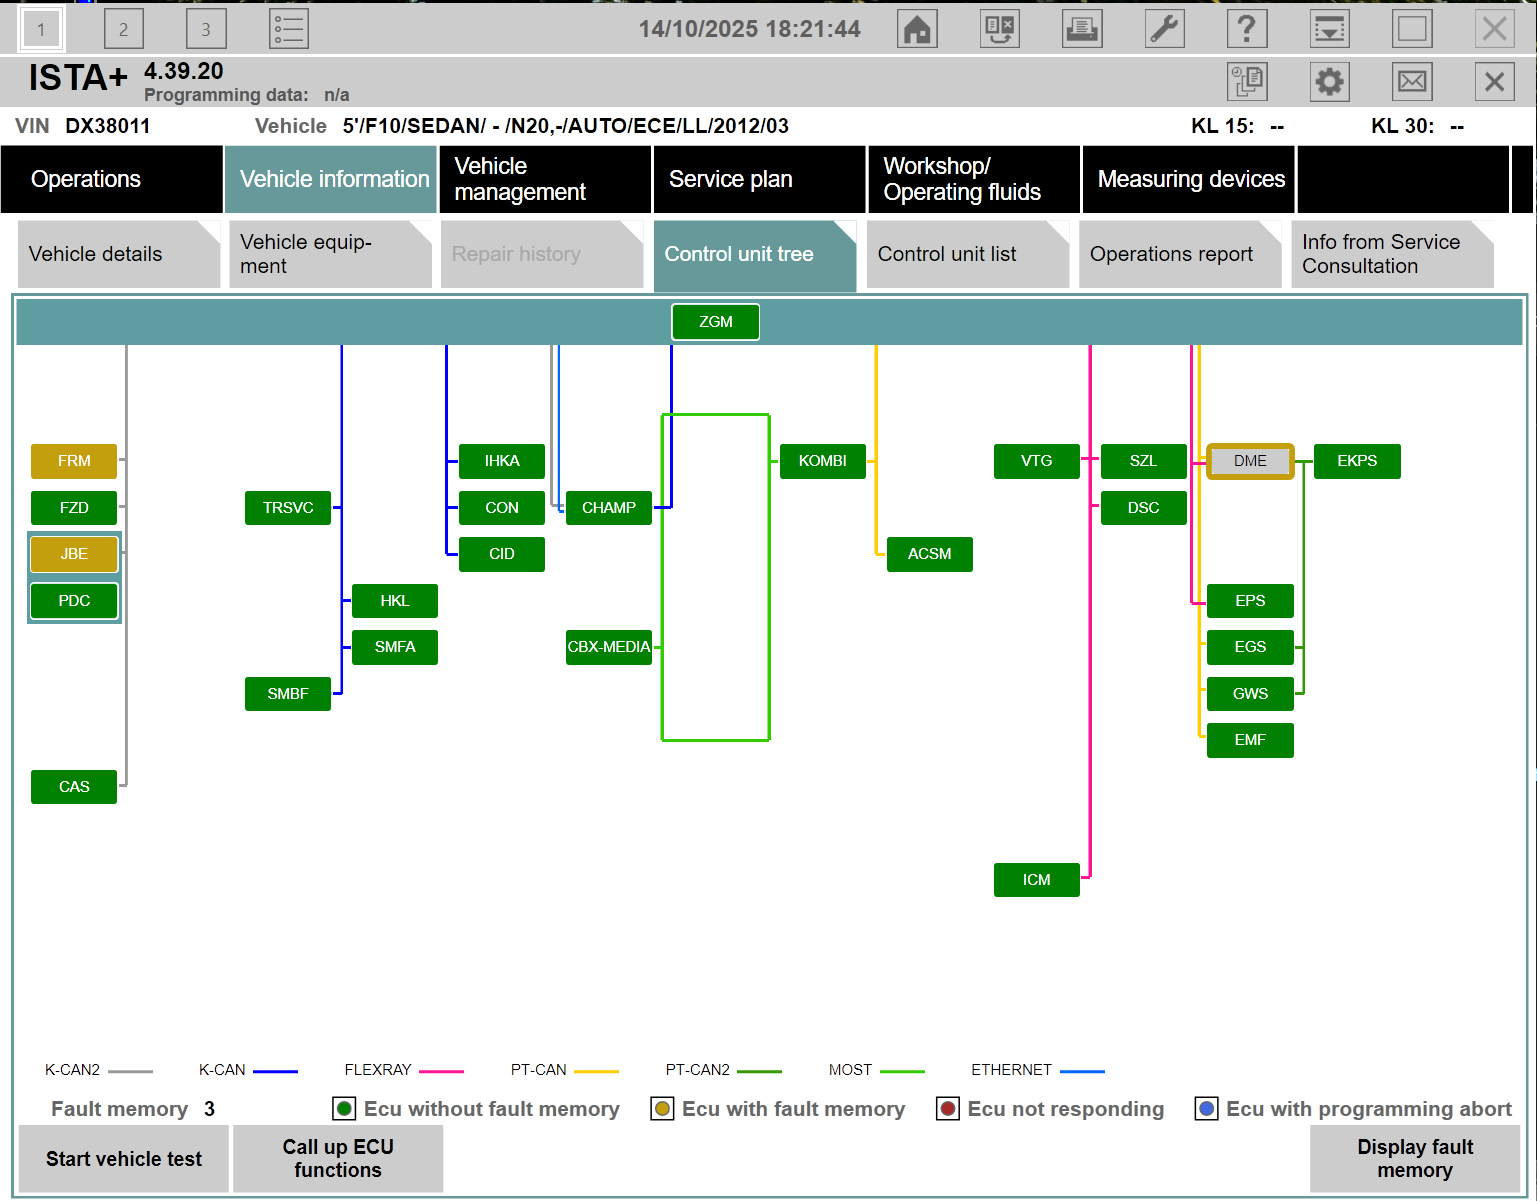The image size is (1537, 1201).
Task: Close ISTA+ session with X icon
Action: pyautogui.click(x=1495, y=81)
